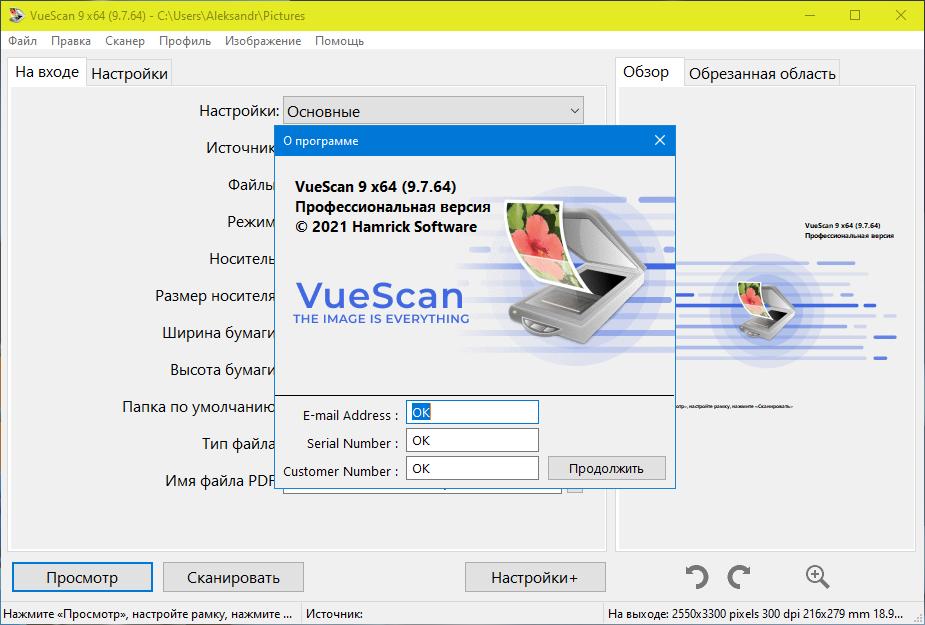Open the Сканер menu
This screenshot has height=625, width=925.
[x=124, y=41]
